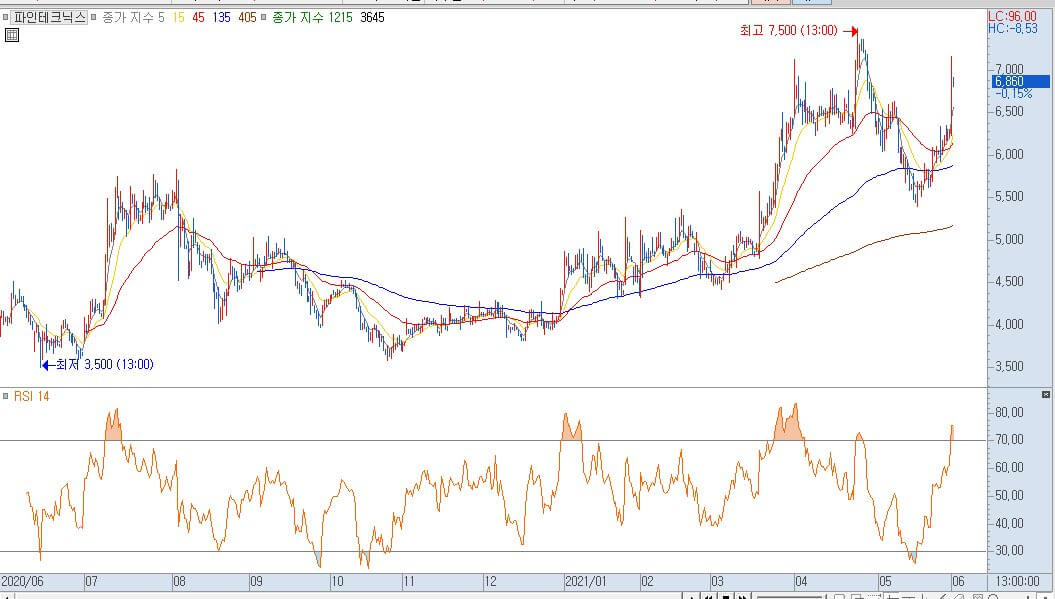
Task: Click the blue 6,860 current price tag
Action: tap(1020, 81)
